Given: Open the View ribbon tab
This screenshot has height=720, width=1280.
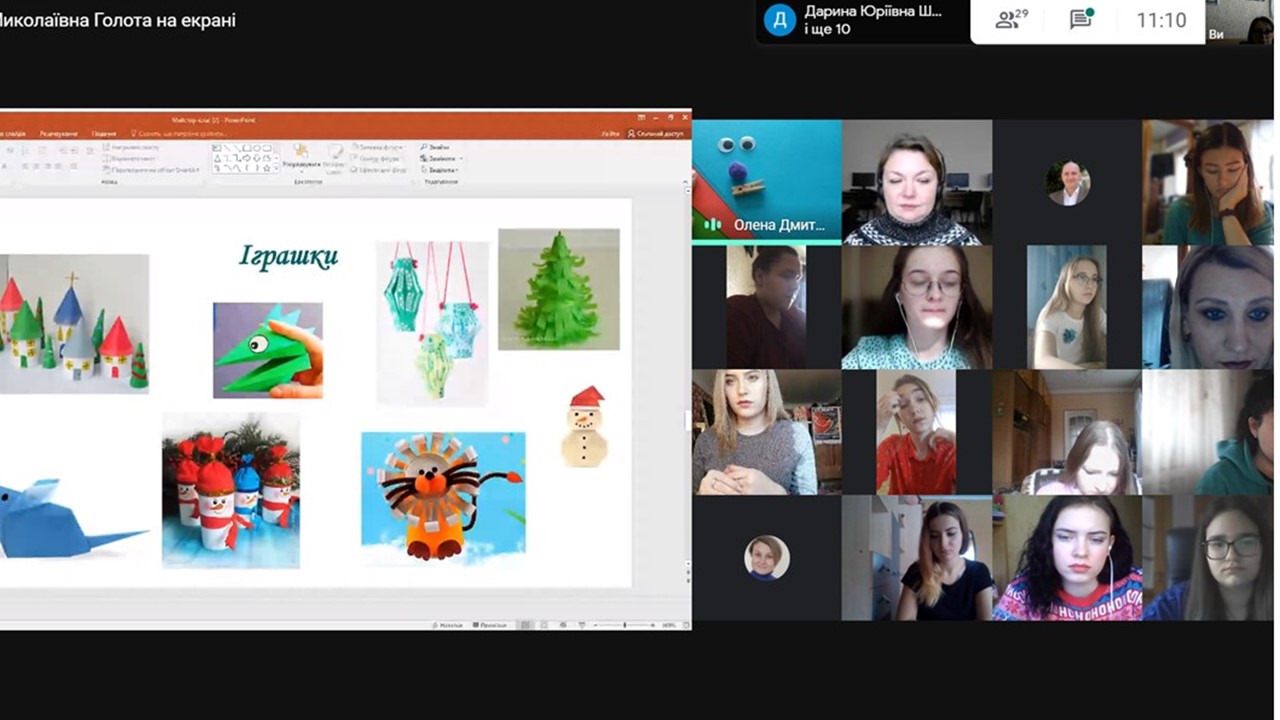Looking at the screenshot, I should [x=103, y=133].
